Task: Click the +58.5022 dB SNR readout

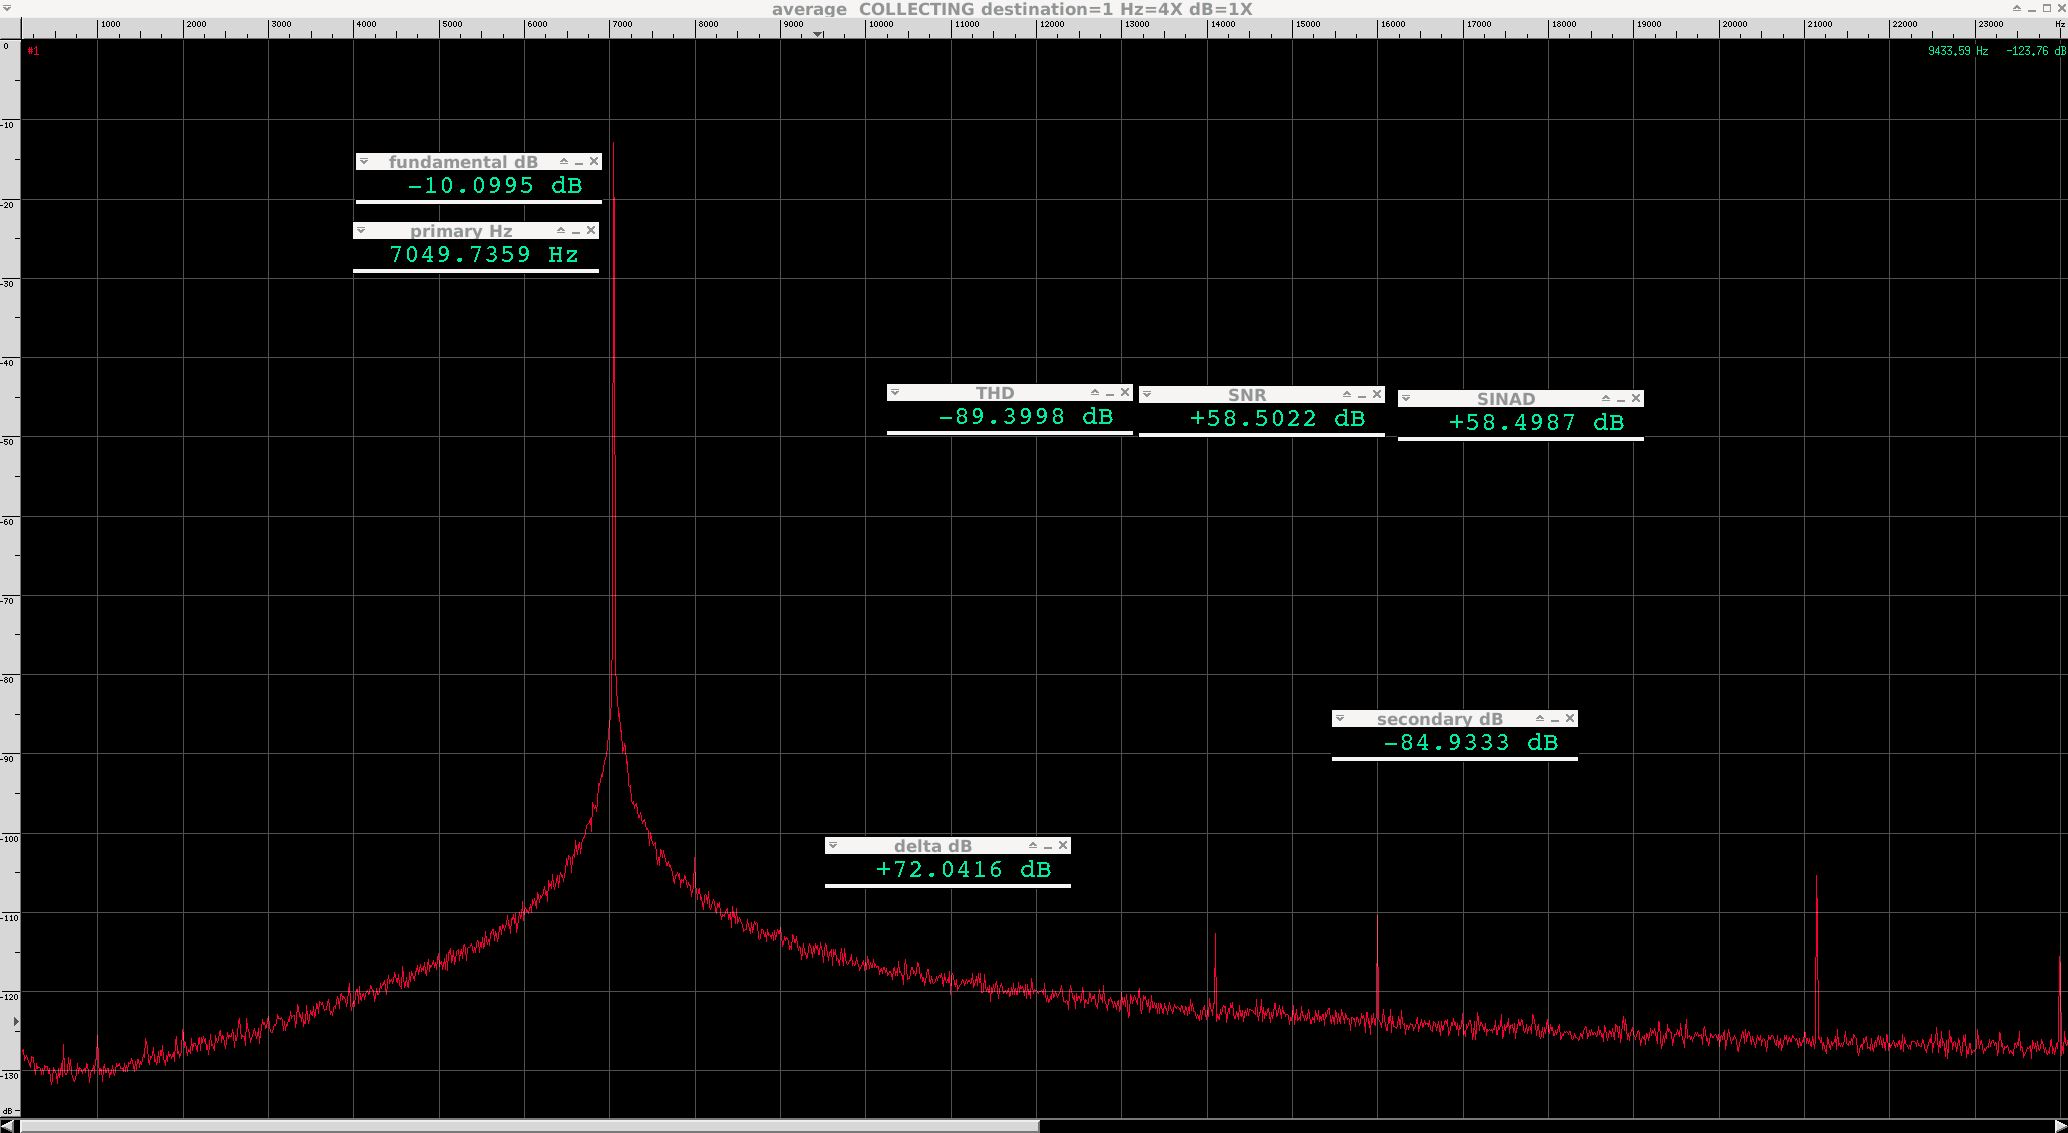Action: [x=1276, y=419]
